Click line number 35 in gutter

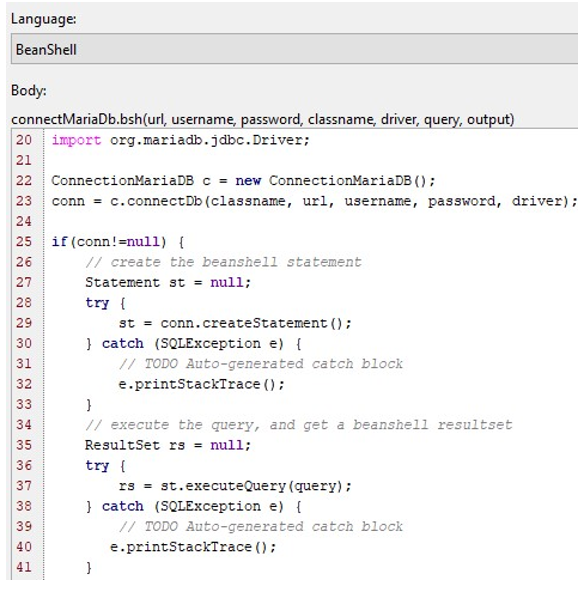click(x=24, y=445)
